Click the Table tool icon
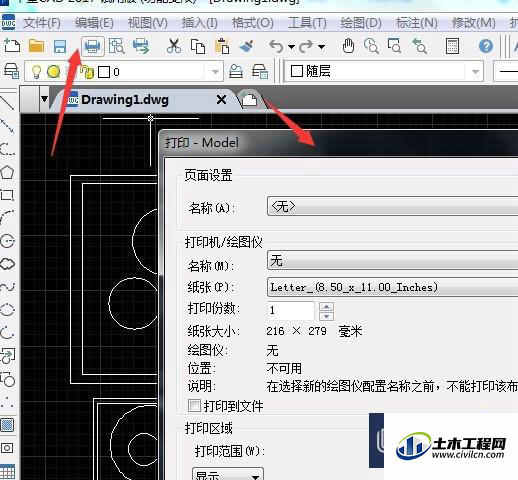Image resolution: width=518 pixels, height=480 pixels. click(x=7, y=472)
